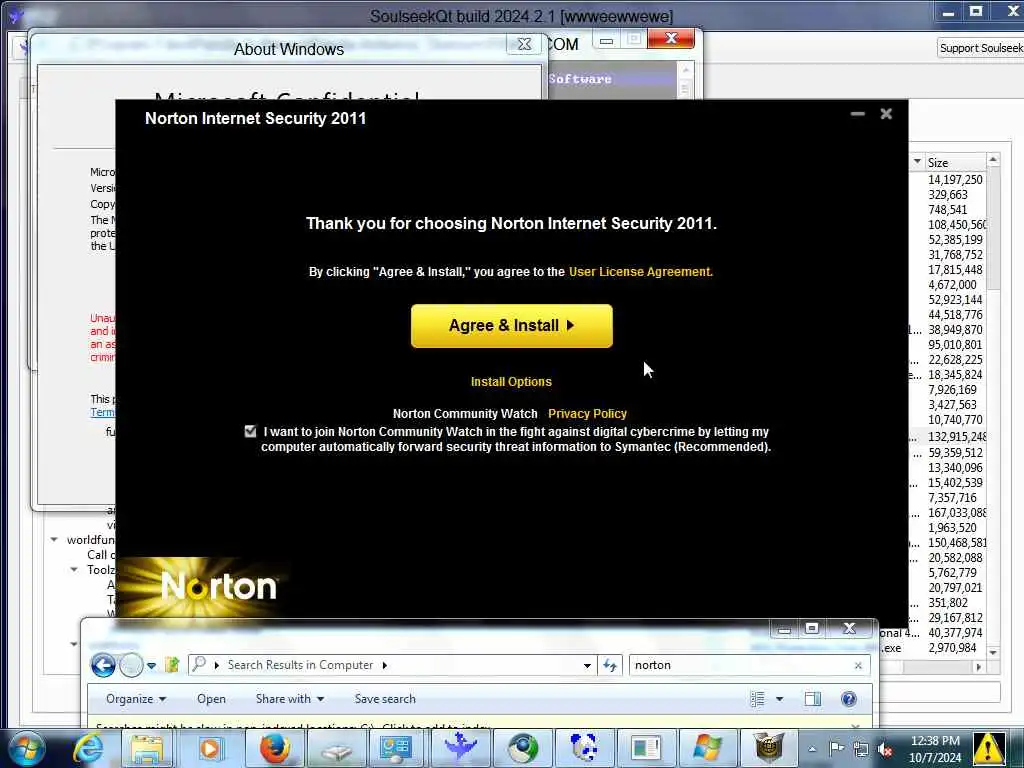Screen dimensions: 1024x768
Task: Toggle the Explorer preview pane
Action: click(813, 699)
